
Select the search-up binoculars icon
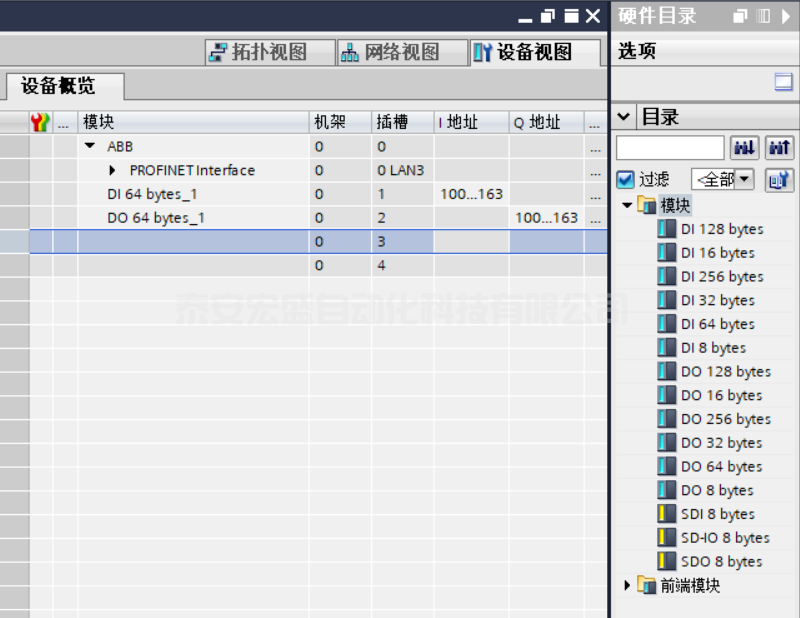click(x=778, y=147)
